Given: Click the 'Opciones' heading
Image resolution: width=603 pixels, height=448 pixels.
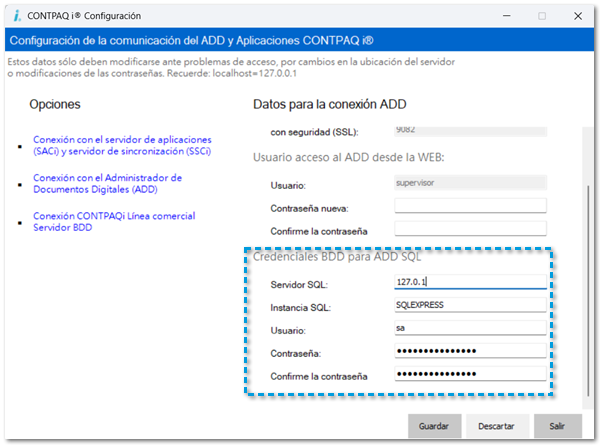Looking at the screenshot, I should click(x=55, y=104).
